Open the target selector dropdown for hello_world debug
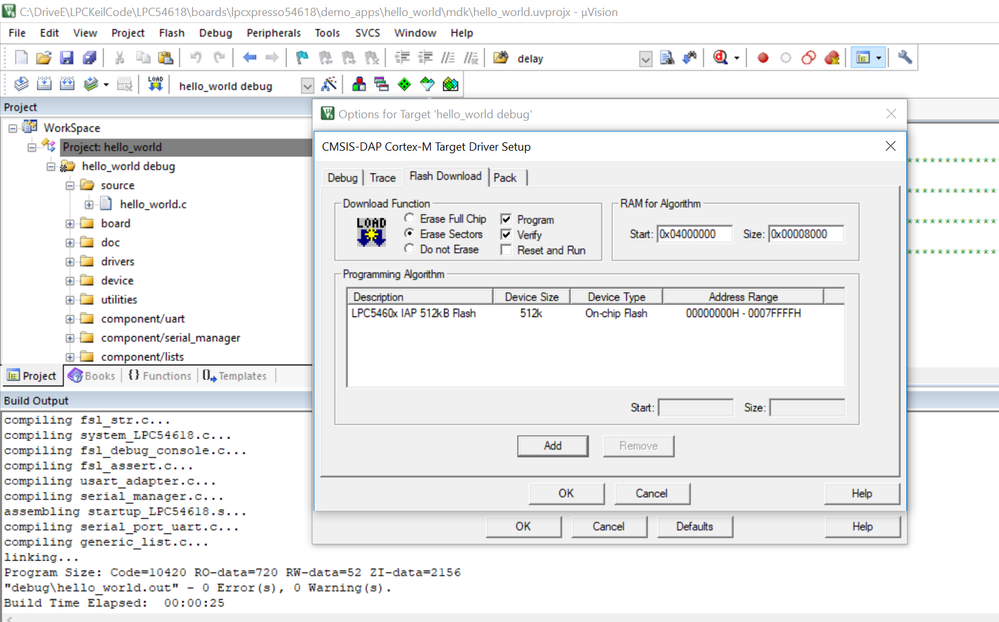Viewport: 999px width, 622px height. click(x=307, y=86)
